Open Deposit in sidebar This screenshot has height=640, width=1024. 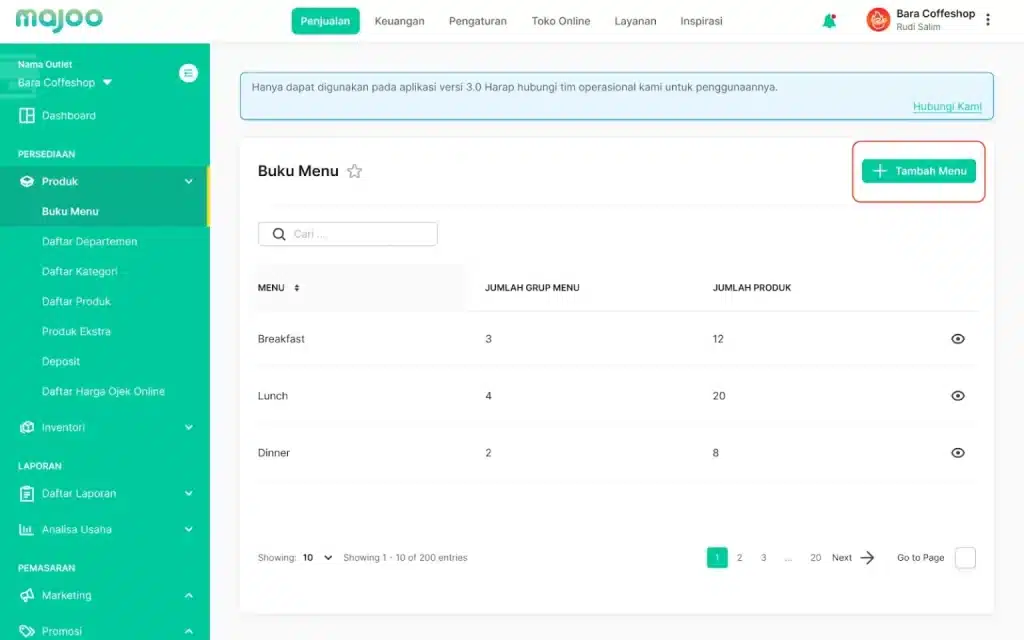coord(61,362)
